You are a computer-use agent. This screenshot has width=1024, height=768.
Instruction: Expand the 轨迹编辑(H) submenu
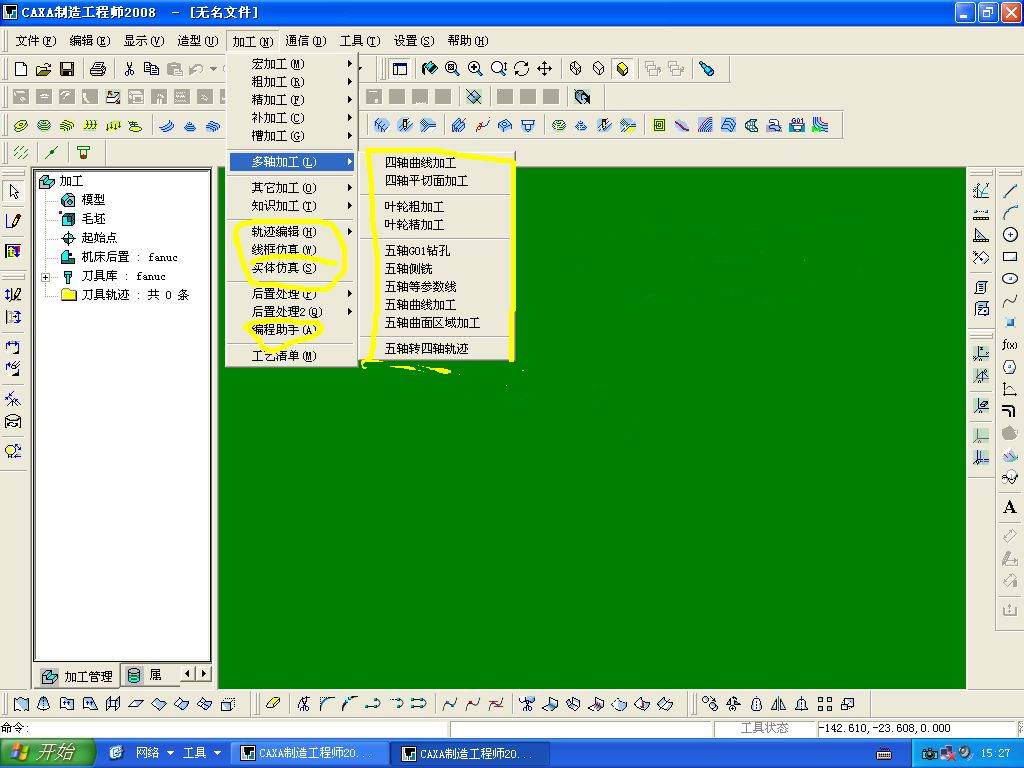coord(291,232)
